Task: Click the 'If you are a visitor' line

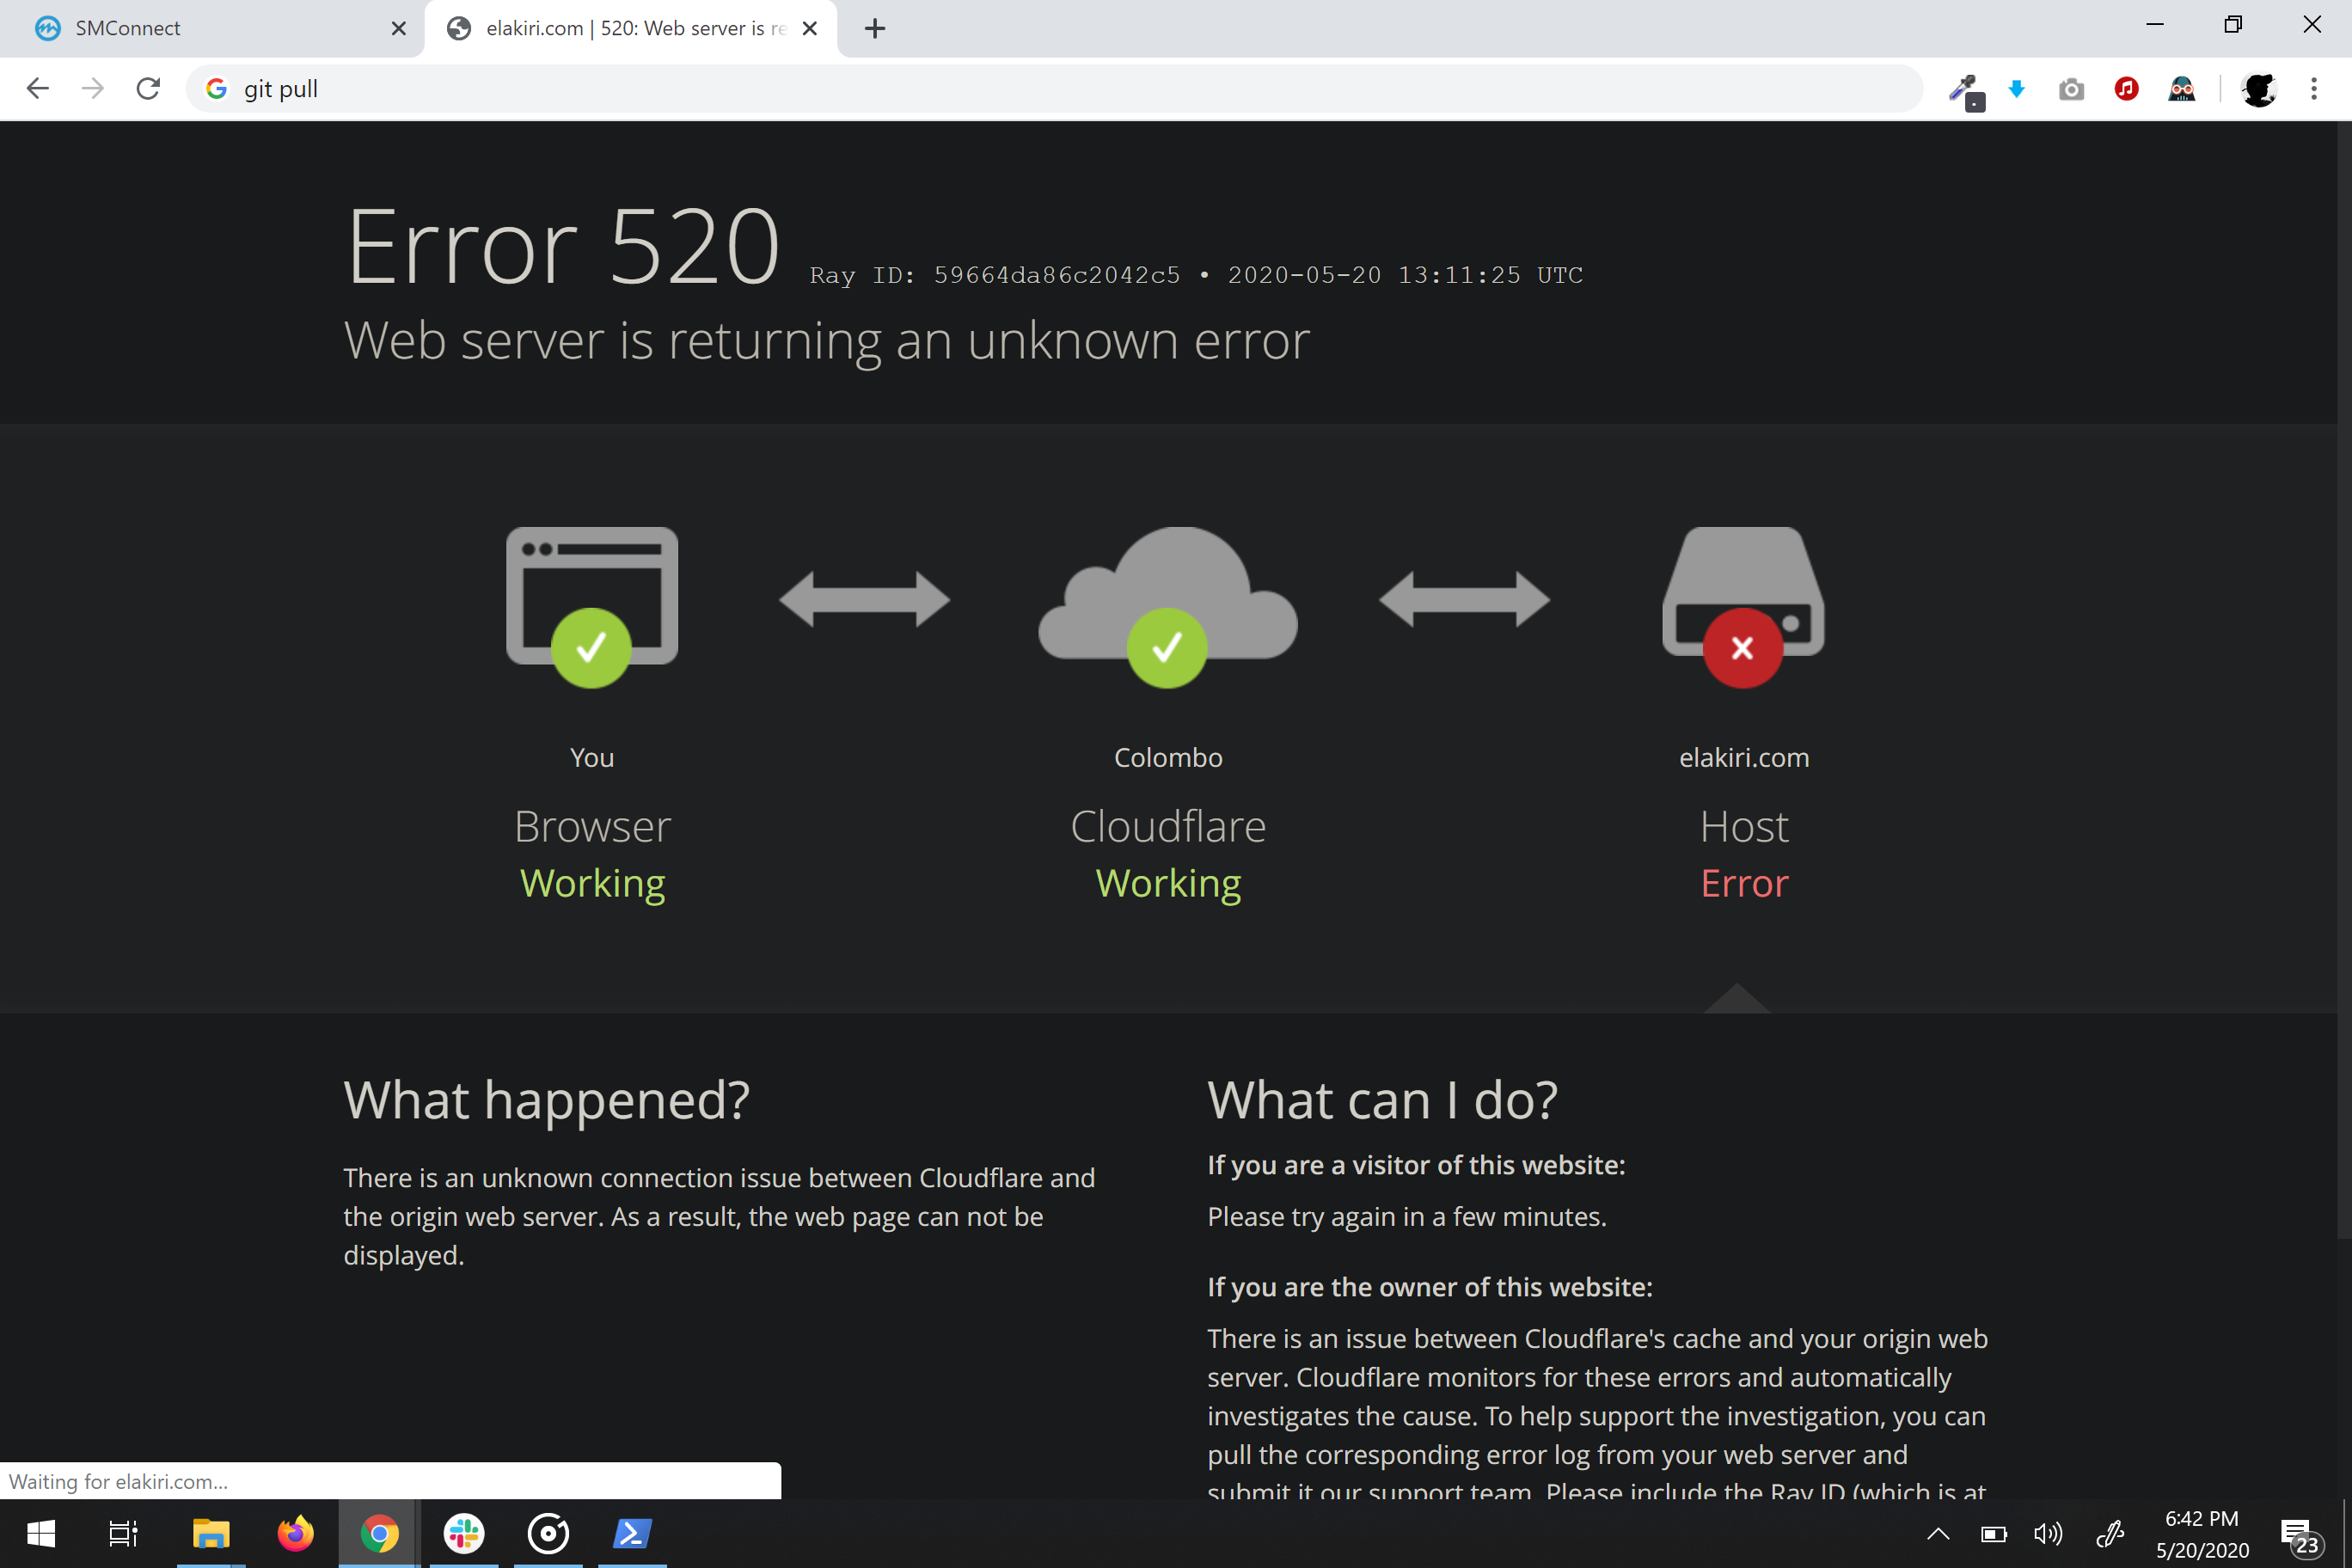Action: click(x=1416, y=1165)
